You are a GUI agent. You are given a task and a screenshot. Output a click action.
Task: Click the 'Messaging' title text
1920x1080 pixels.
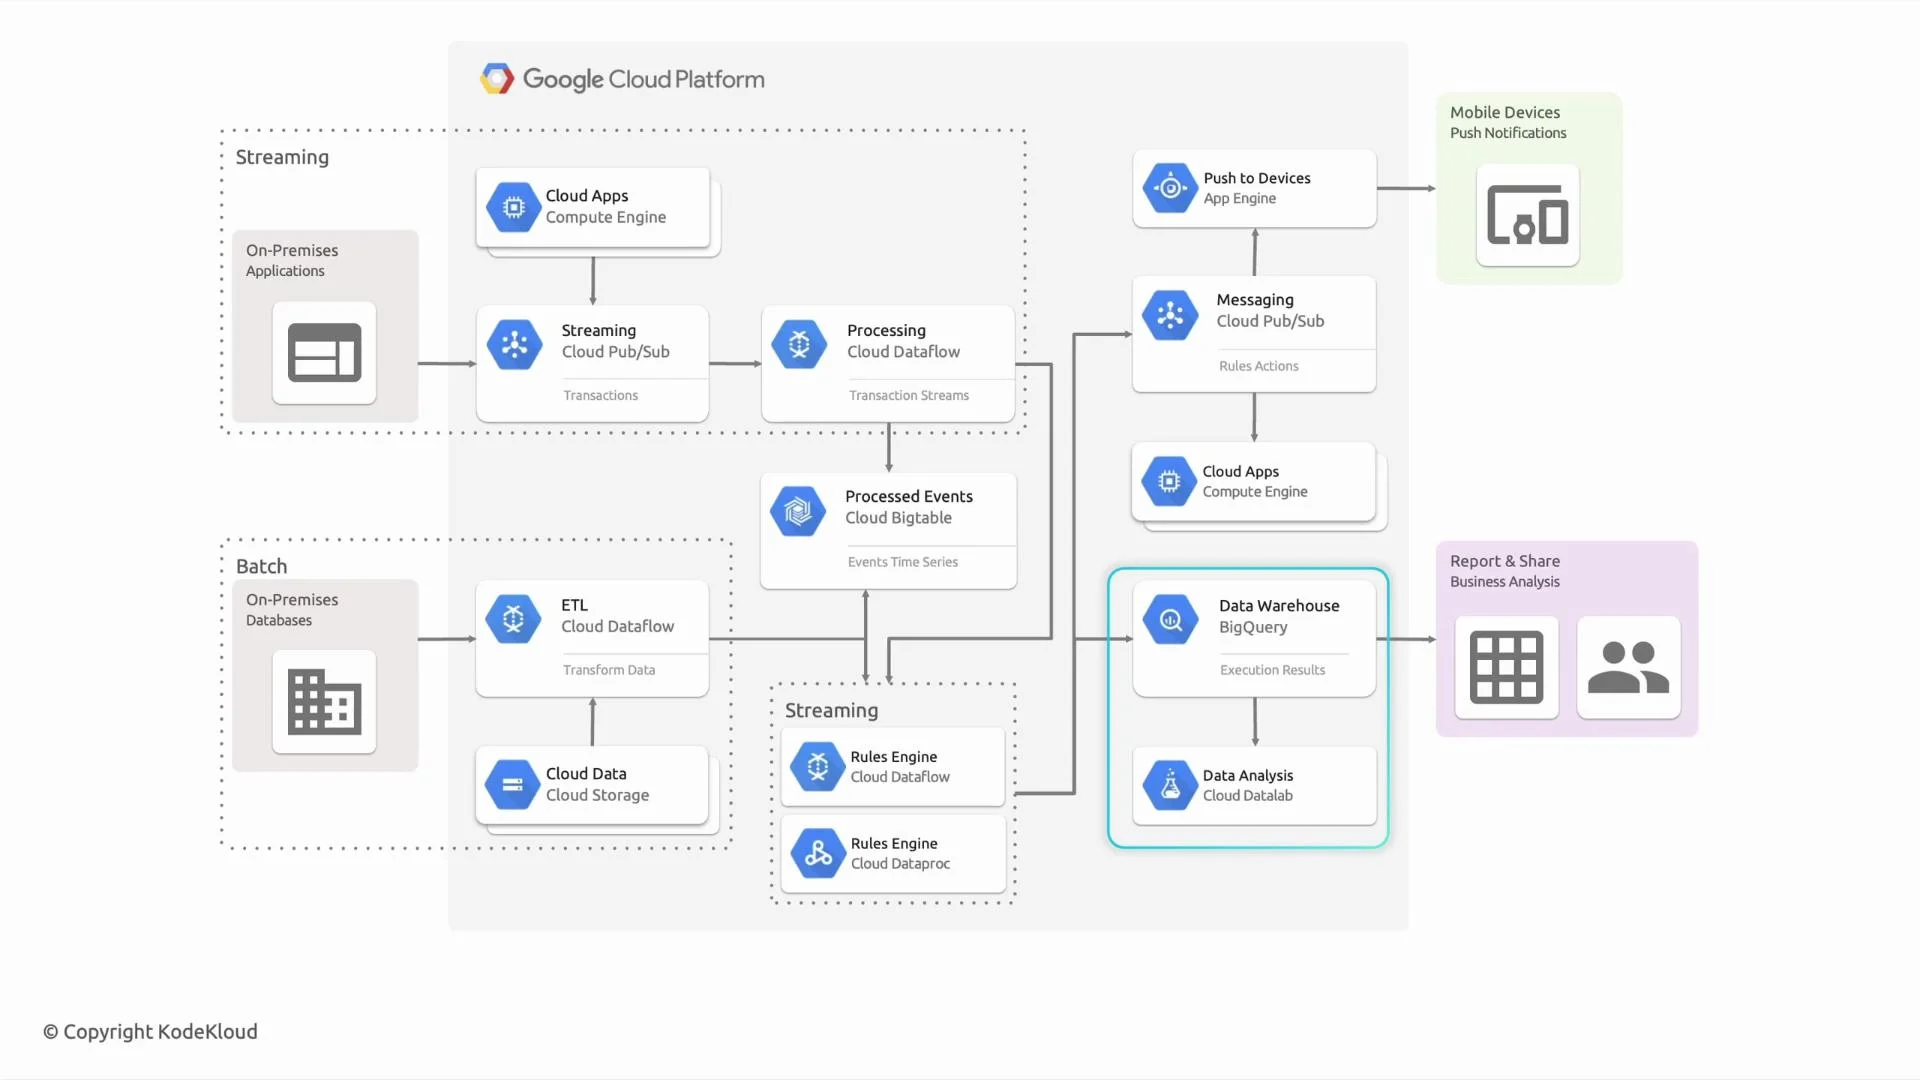[1254, 299]
